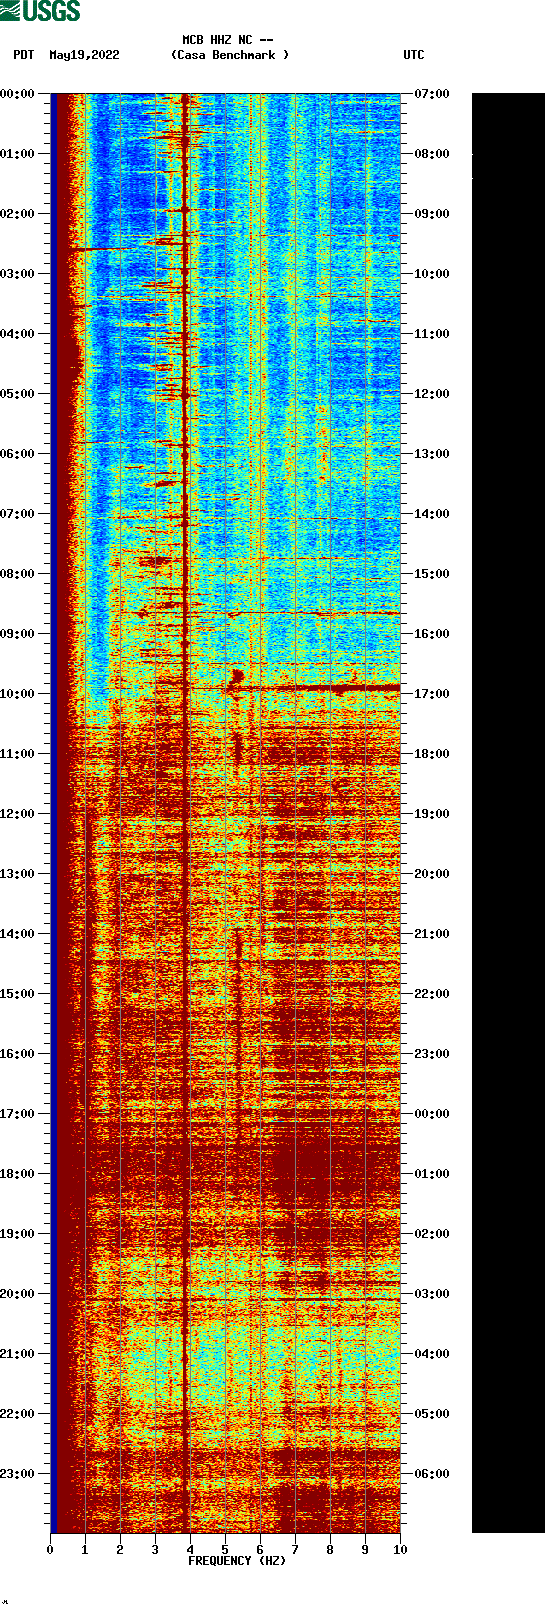Select the 09:00 label on PDT axis

click(17, 634)
